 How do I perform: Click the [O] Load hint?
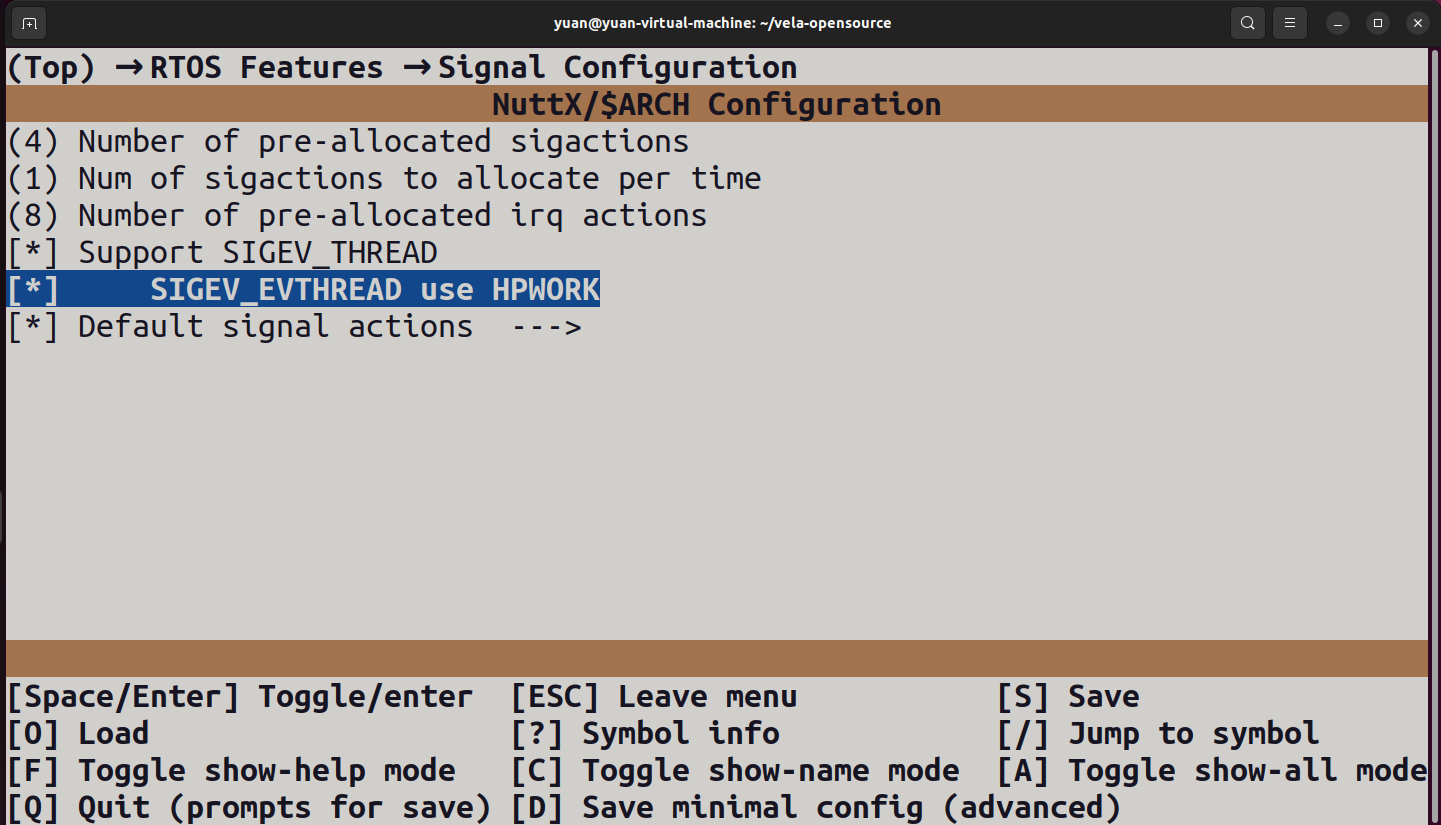coord(78,733)
